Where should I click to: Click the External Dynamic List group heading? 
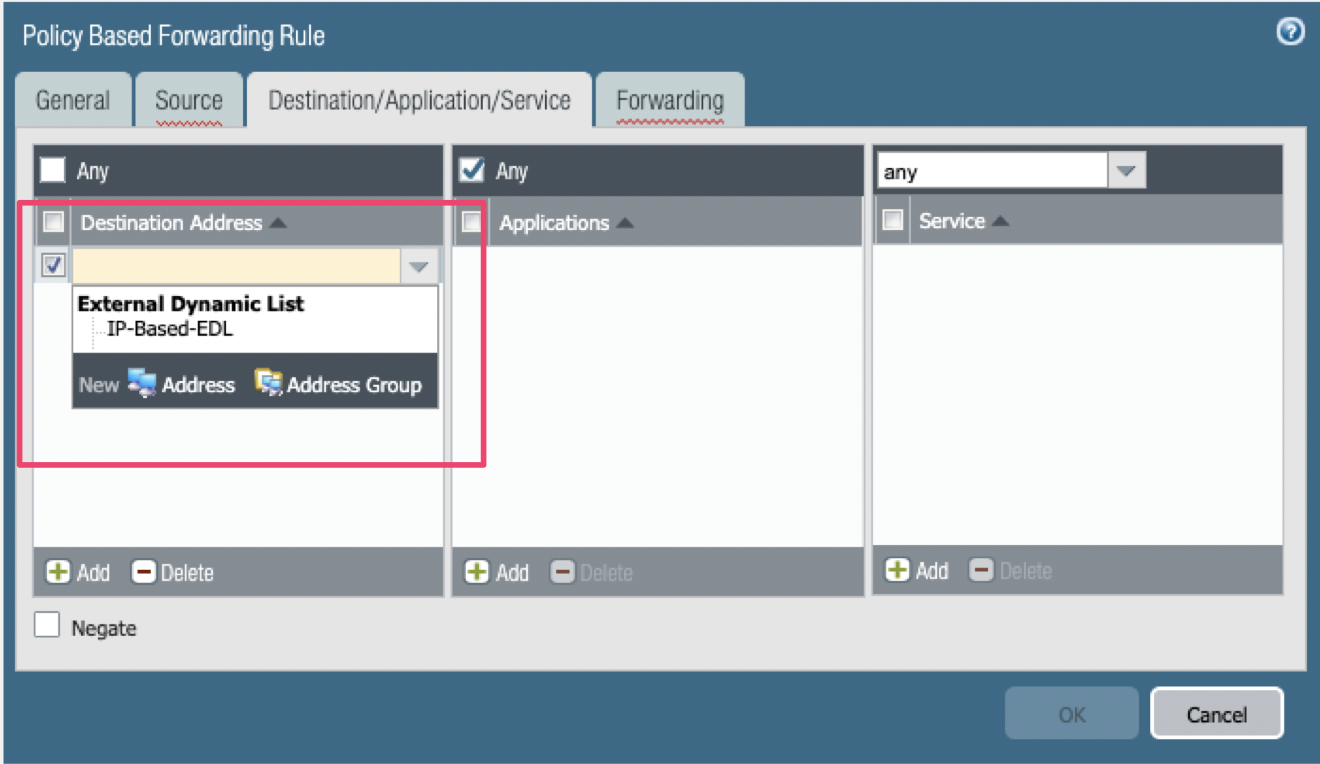(x=191, y=304)
